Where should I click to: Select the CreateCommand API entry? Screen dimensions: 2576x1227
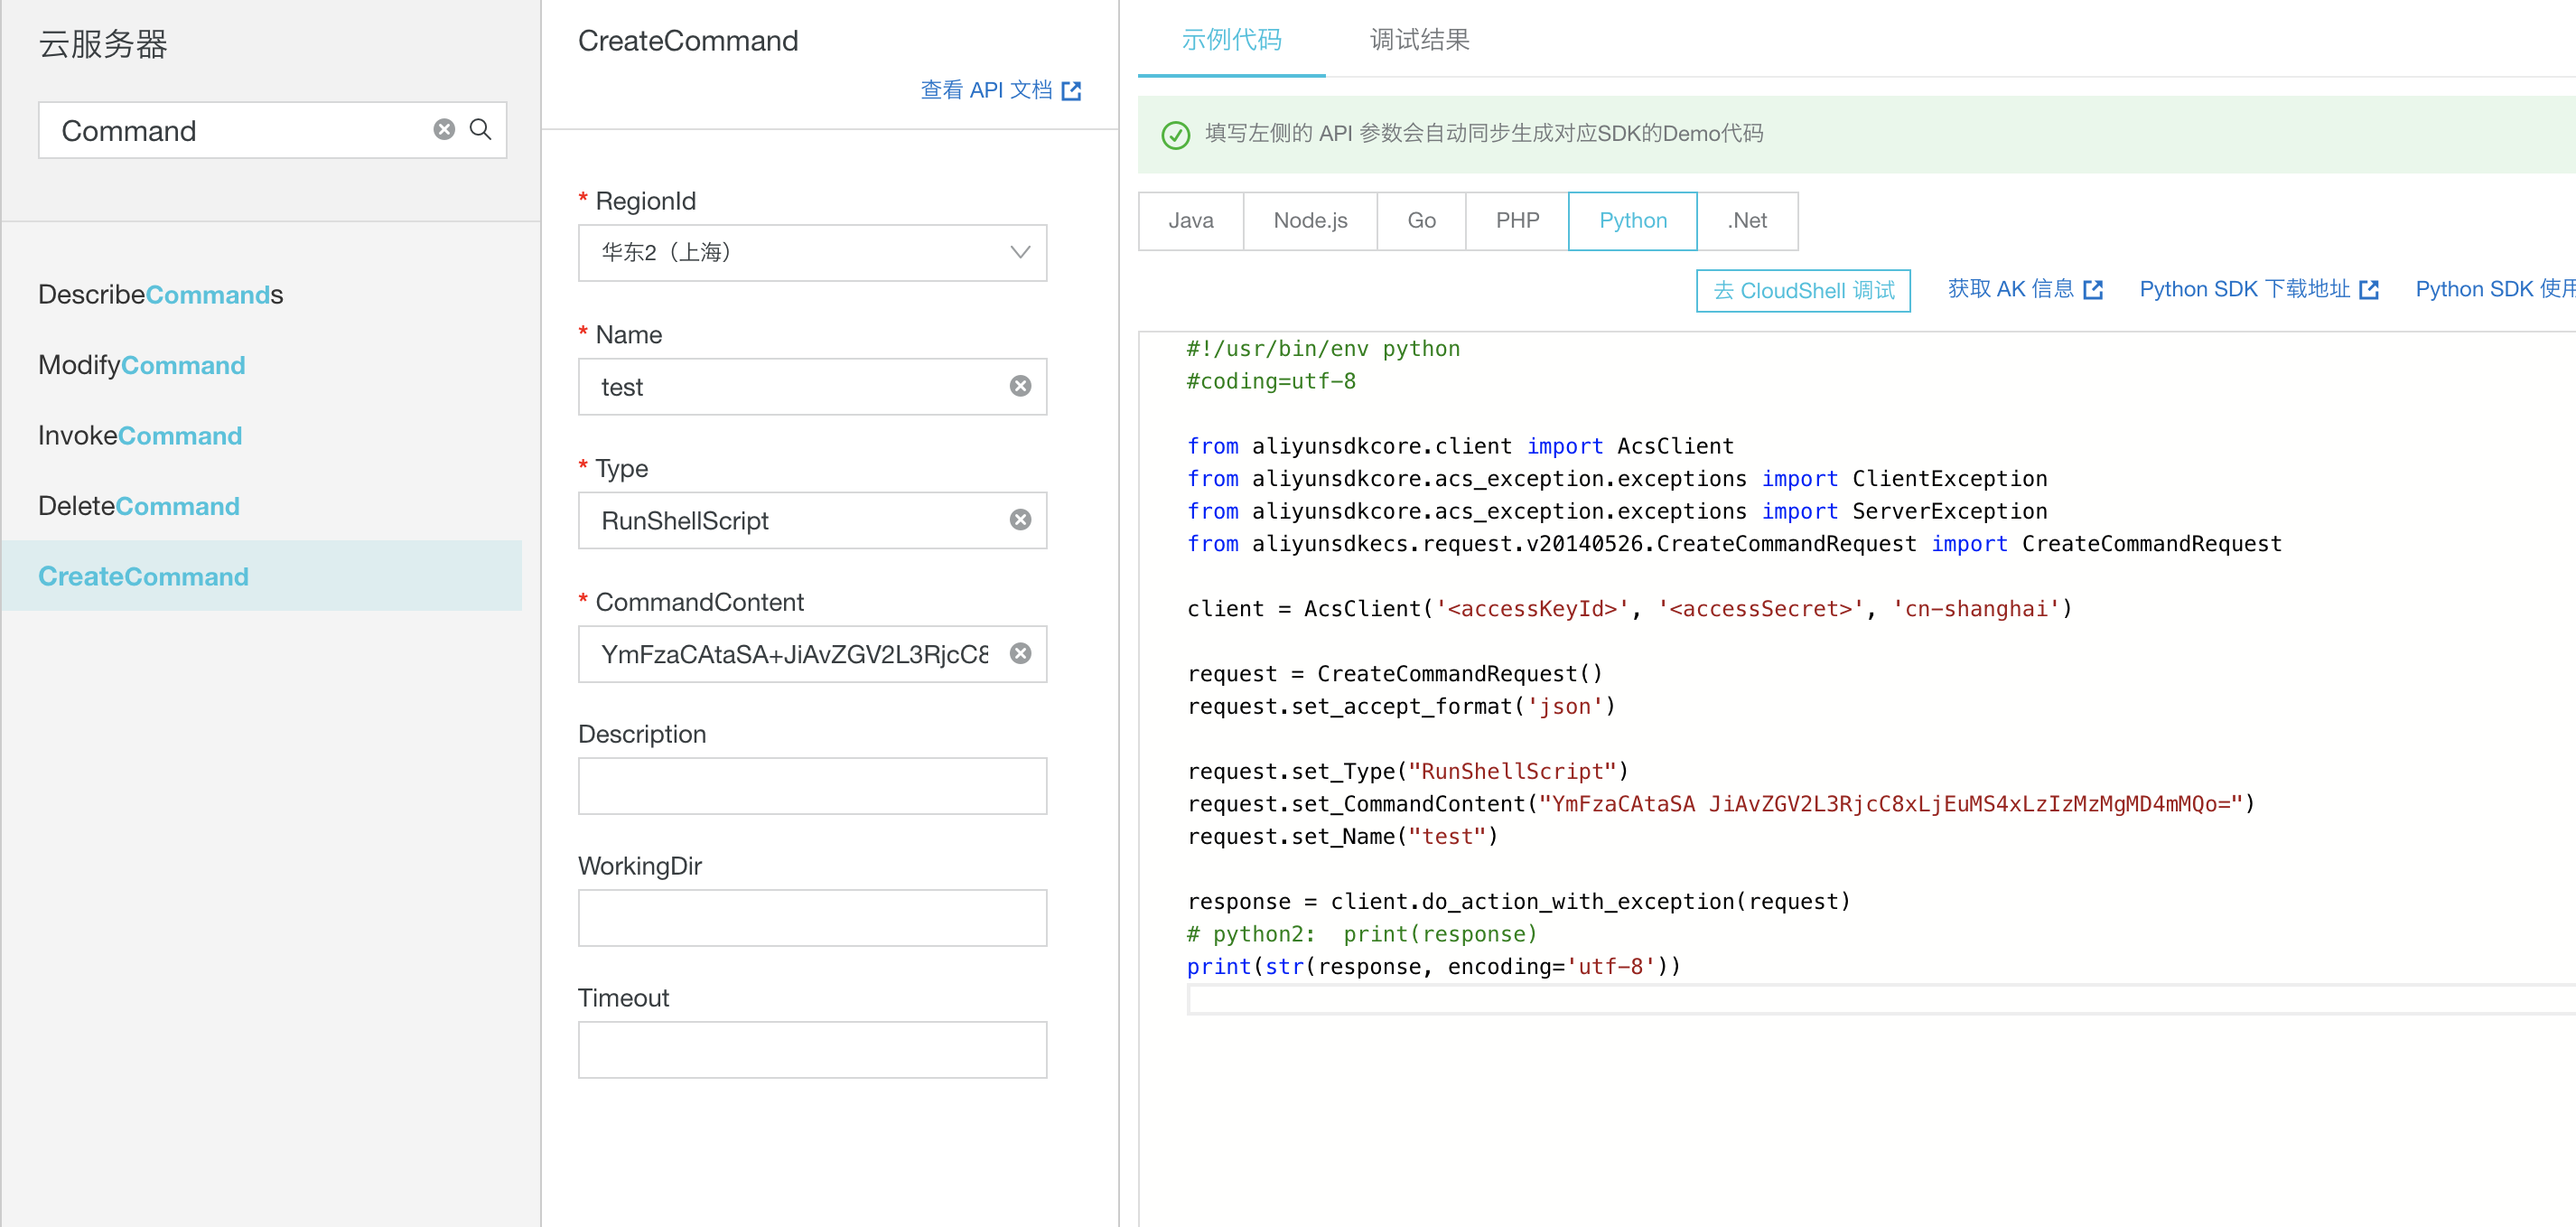click(261, 576)
